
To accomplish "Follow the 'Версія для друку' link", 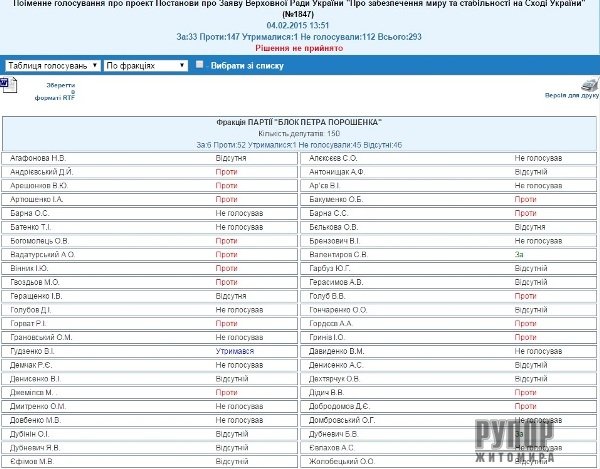I will point(570,97).
